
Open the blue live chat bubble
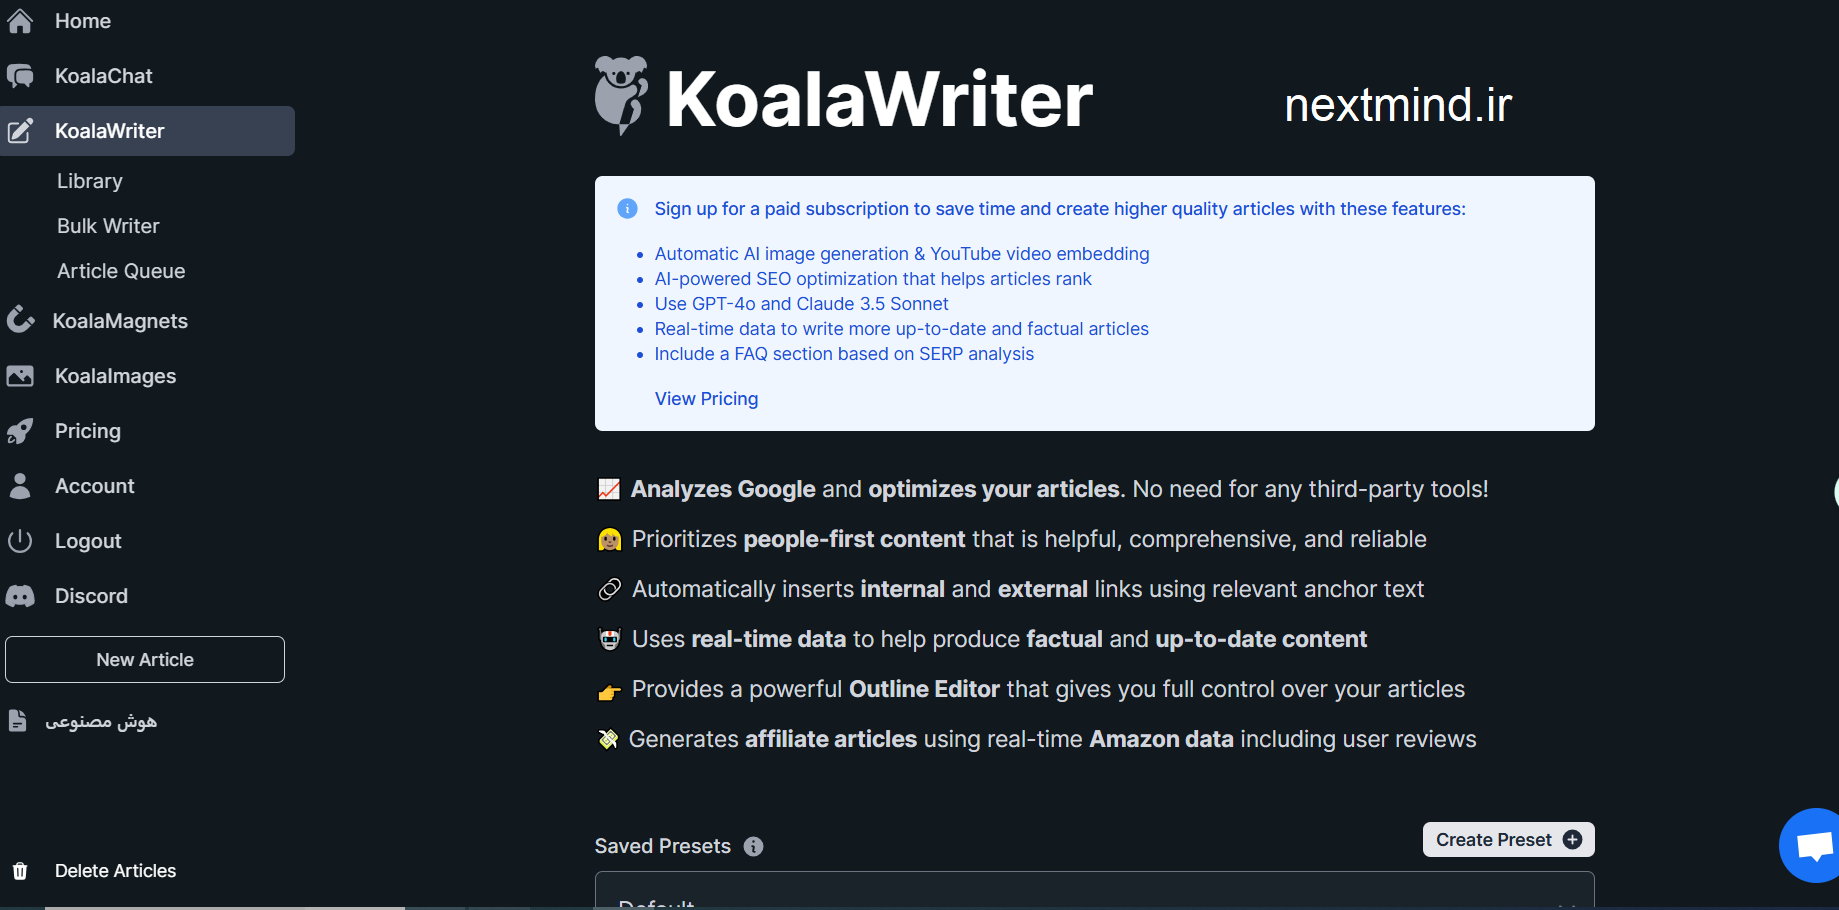coord(1812,846)
